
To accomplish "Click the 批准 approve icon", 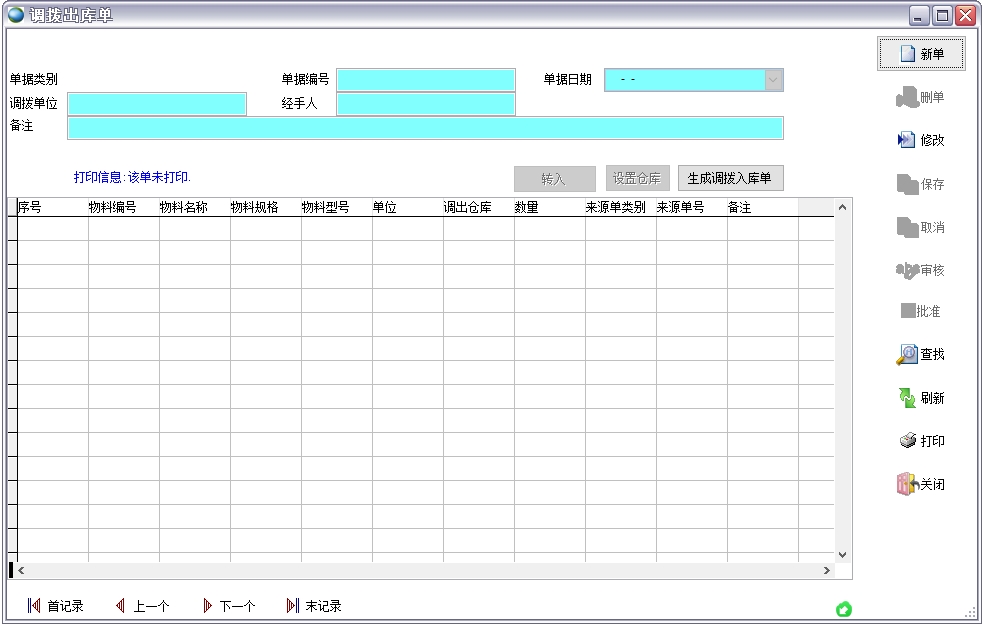I will [921, 311].
